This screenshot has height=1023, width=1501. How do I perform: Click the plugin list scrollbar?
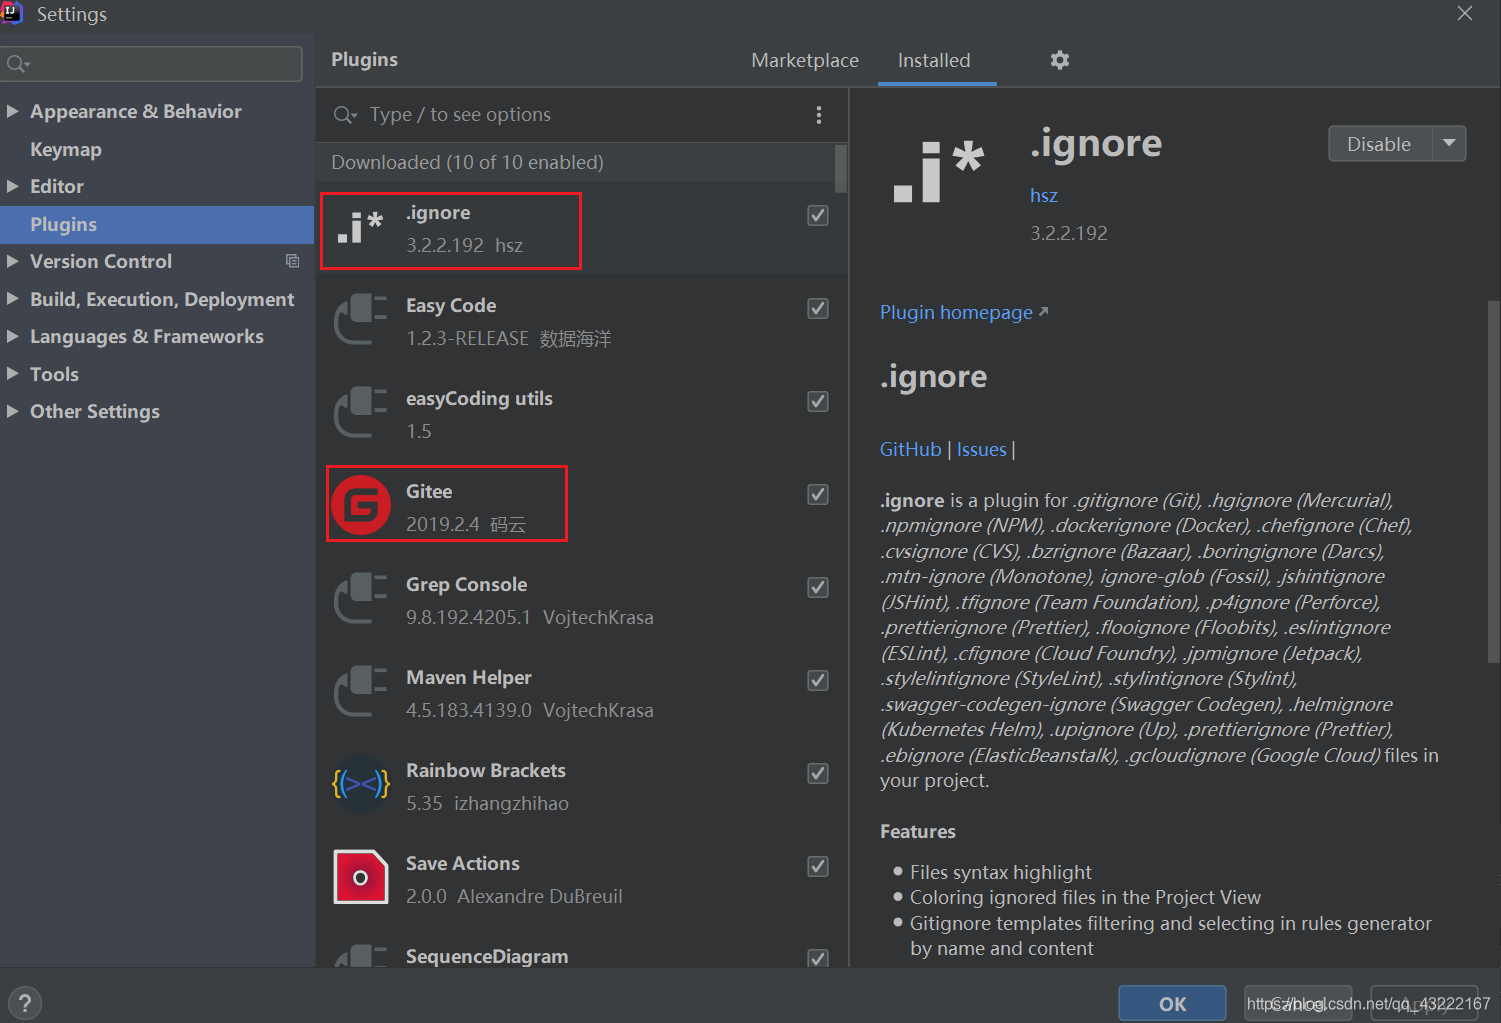(841, 168)
